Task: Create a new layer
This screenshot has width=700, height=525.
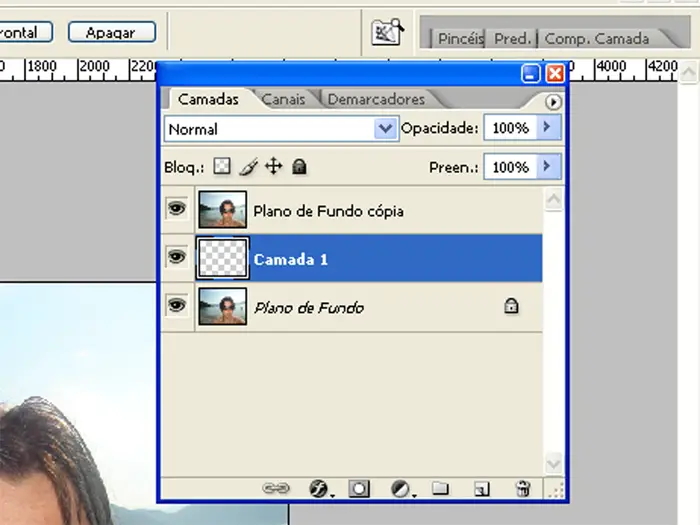Action: pyautogui.click(x=481, y=488)
